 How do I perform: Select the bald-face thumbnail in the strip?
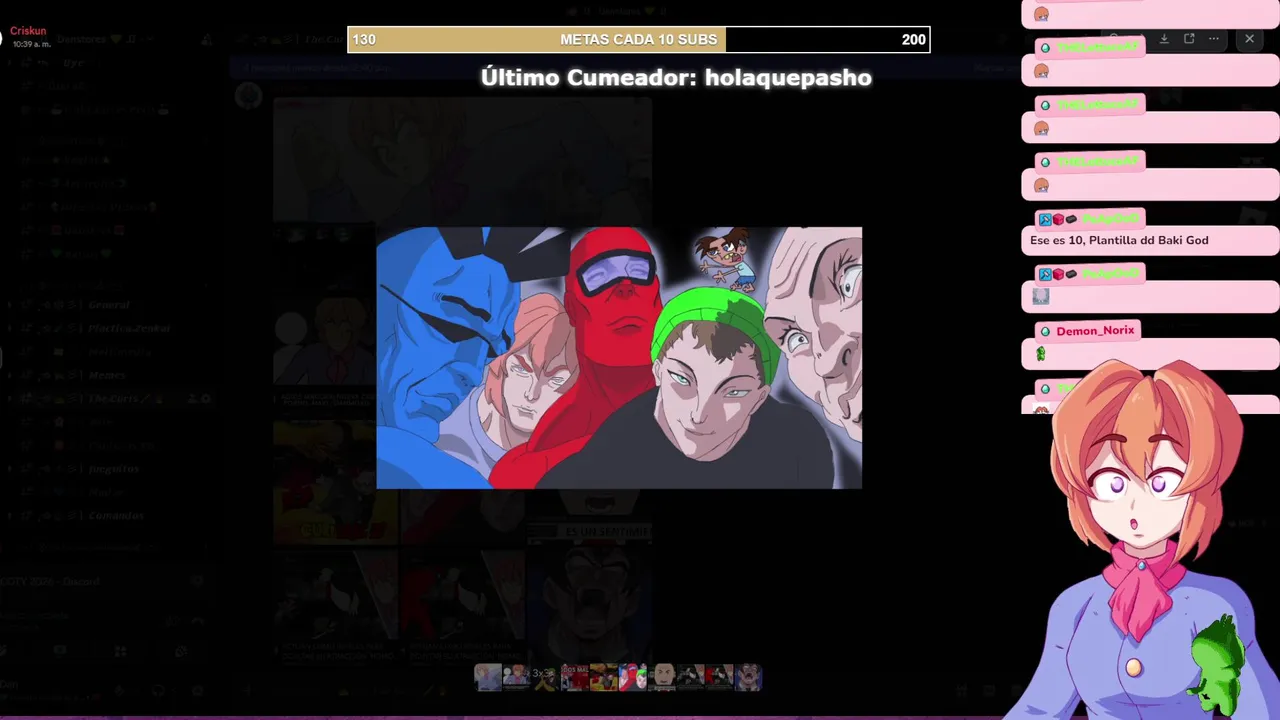662,677
